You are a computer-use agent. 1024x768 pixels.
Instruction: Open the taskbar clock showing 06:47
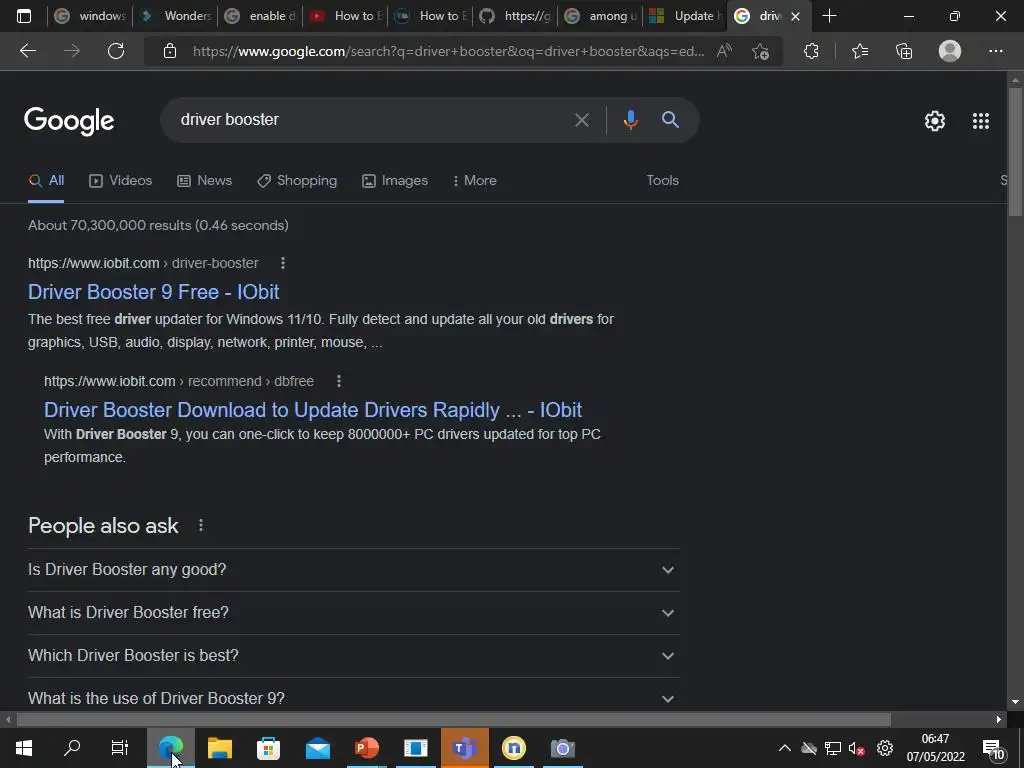point(935,748)
